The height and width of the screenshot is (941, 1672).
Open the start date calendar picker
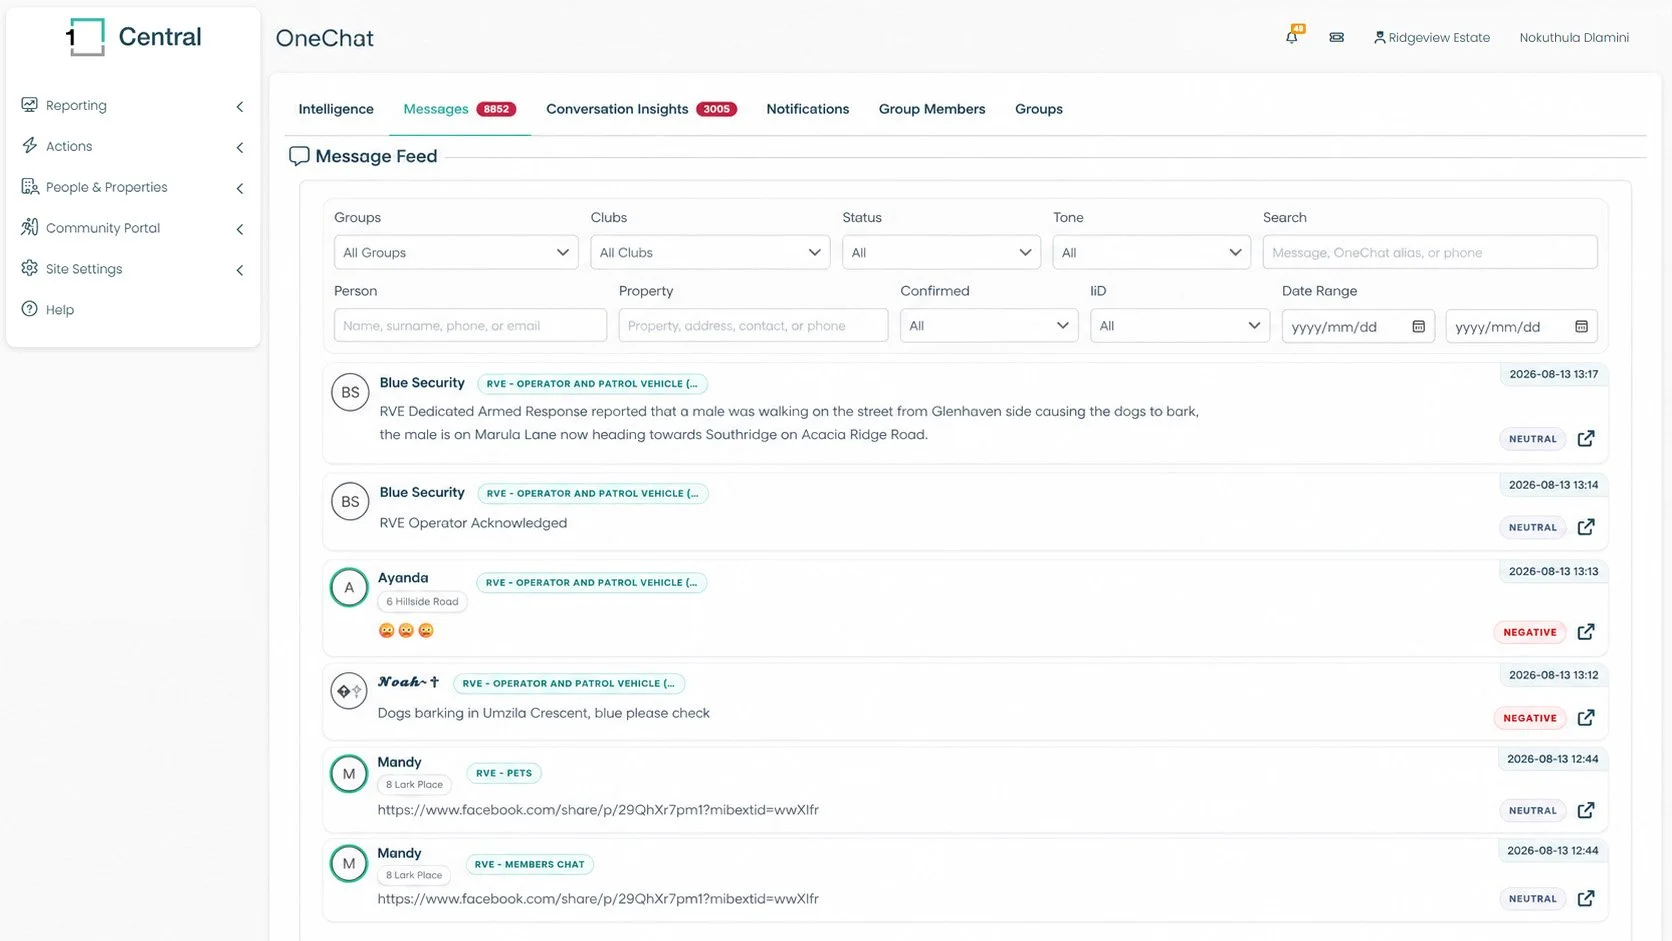1418,327
